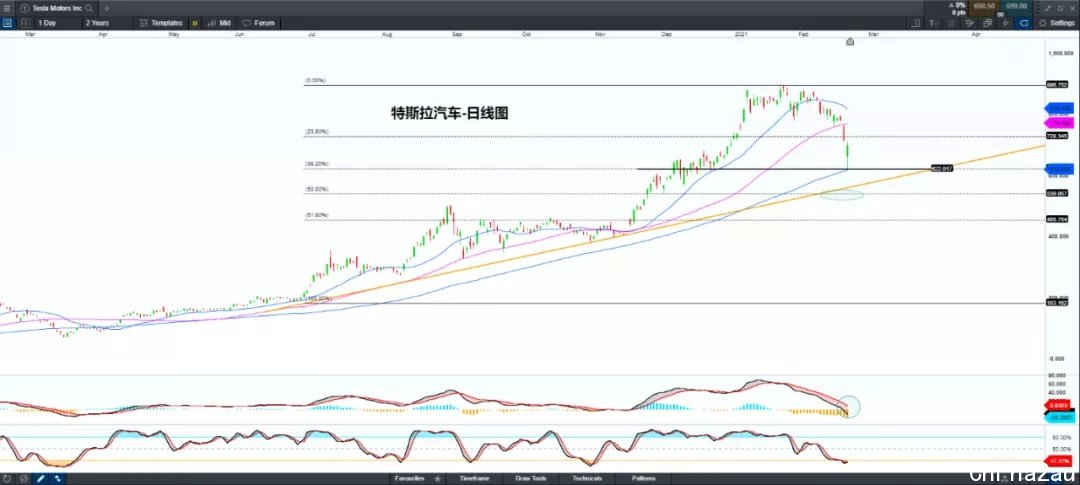This screenshot has height=485, width=1080.
Task: Search instrument with magnifier next to Tesla Motors Inc
Action: (x=88, y=8)
